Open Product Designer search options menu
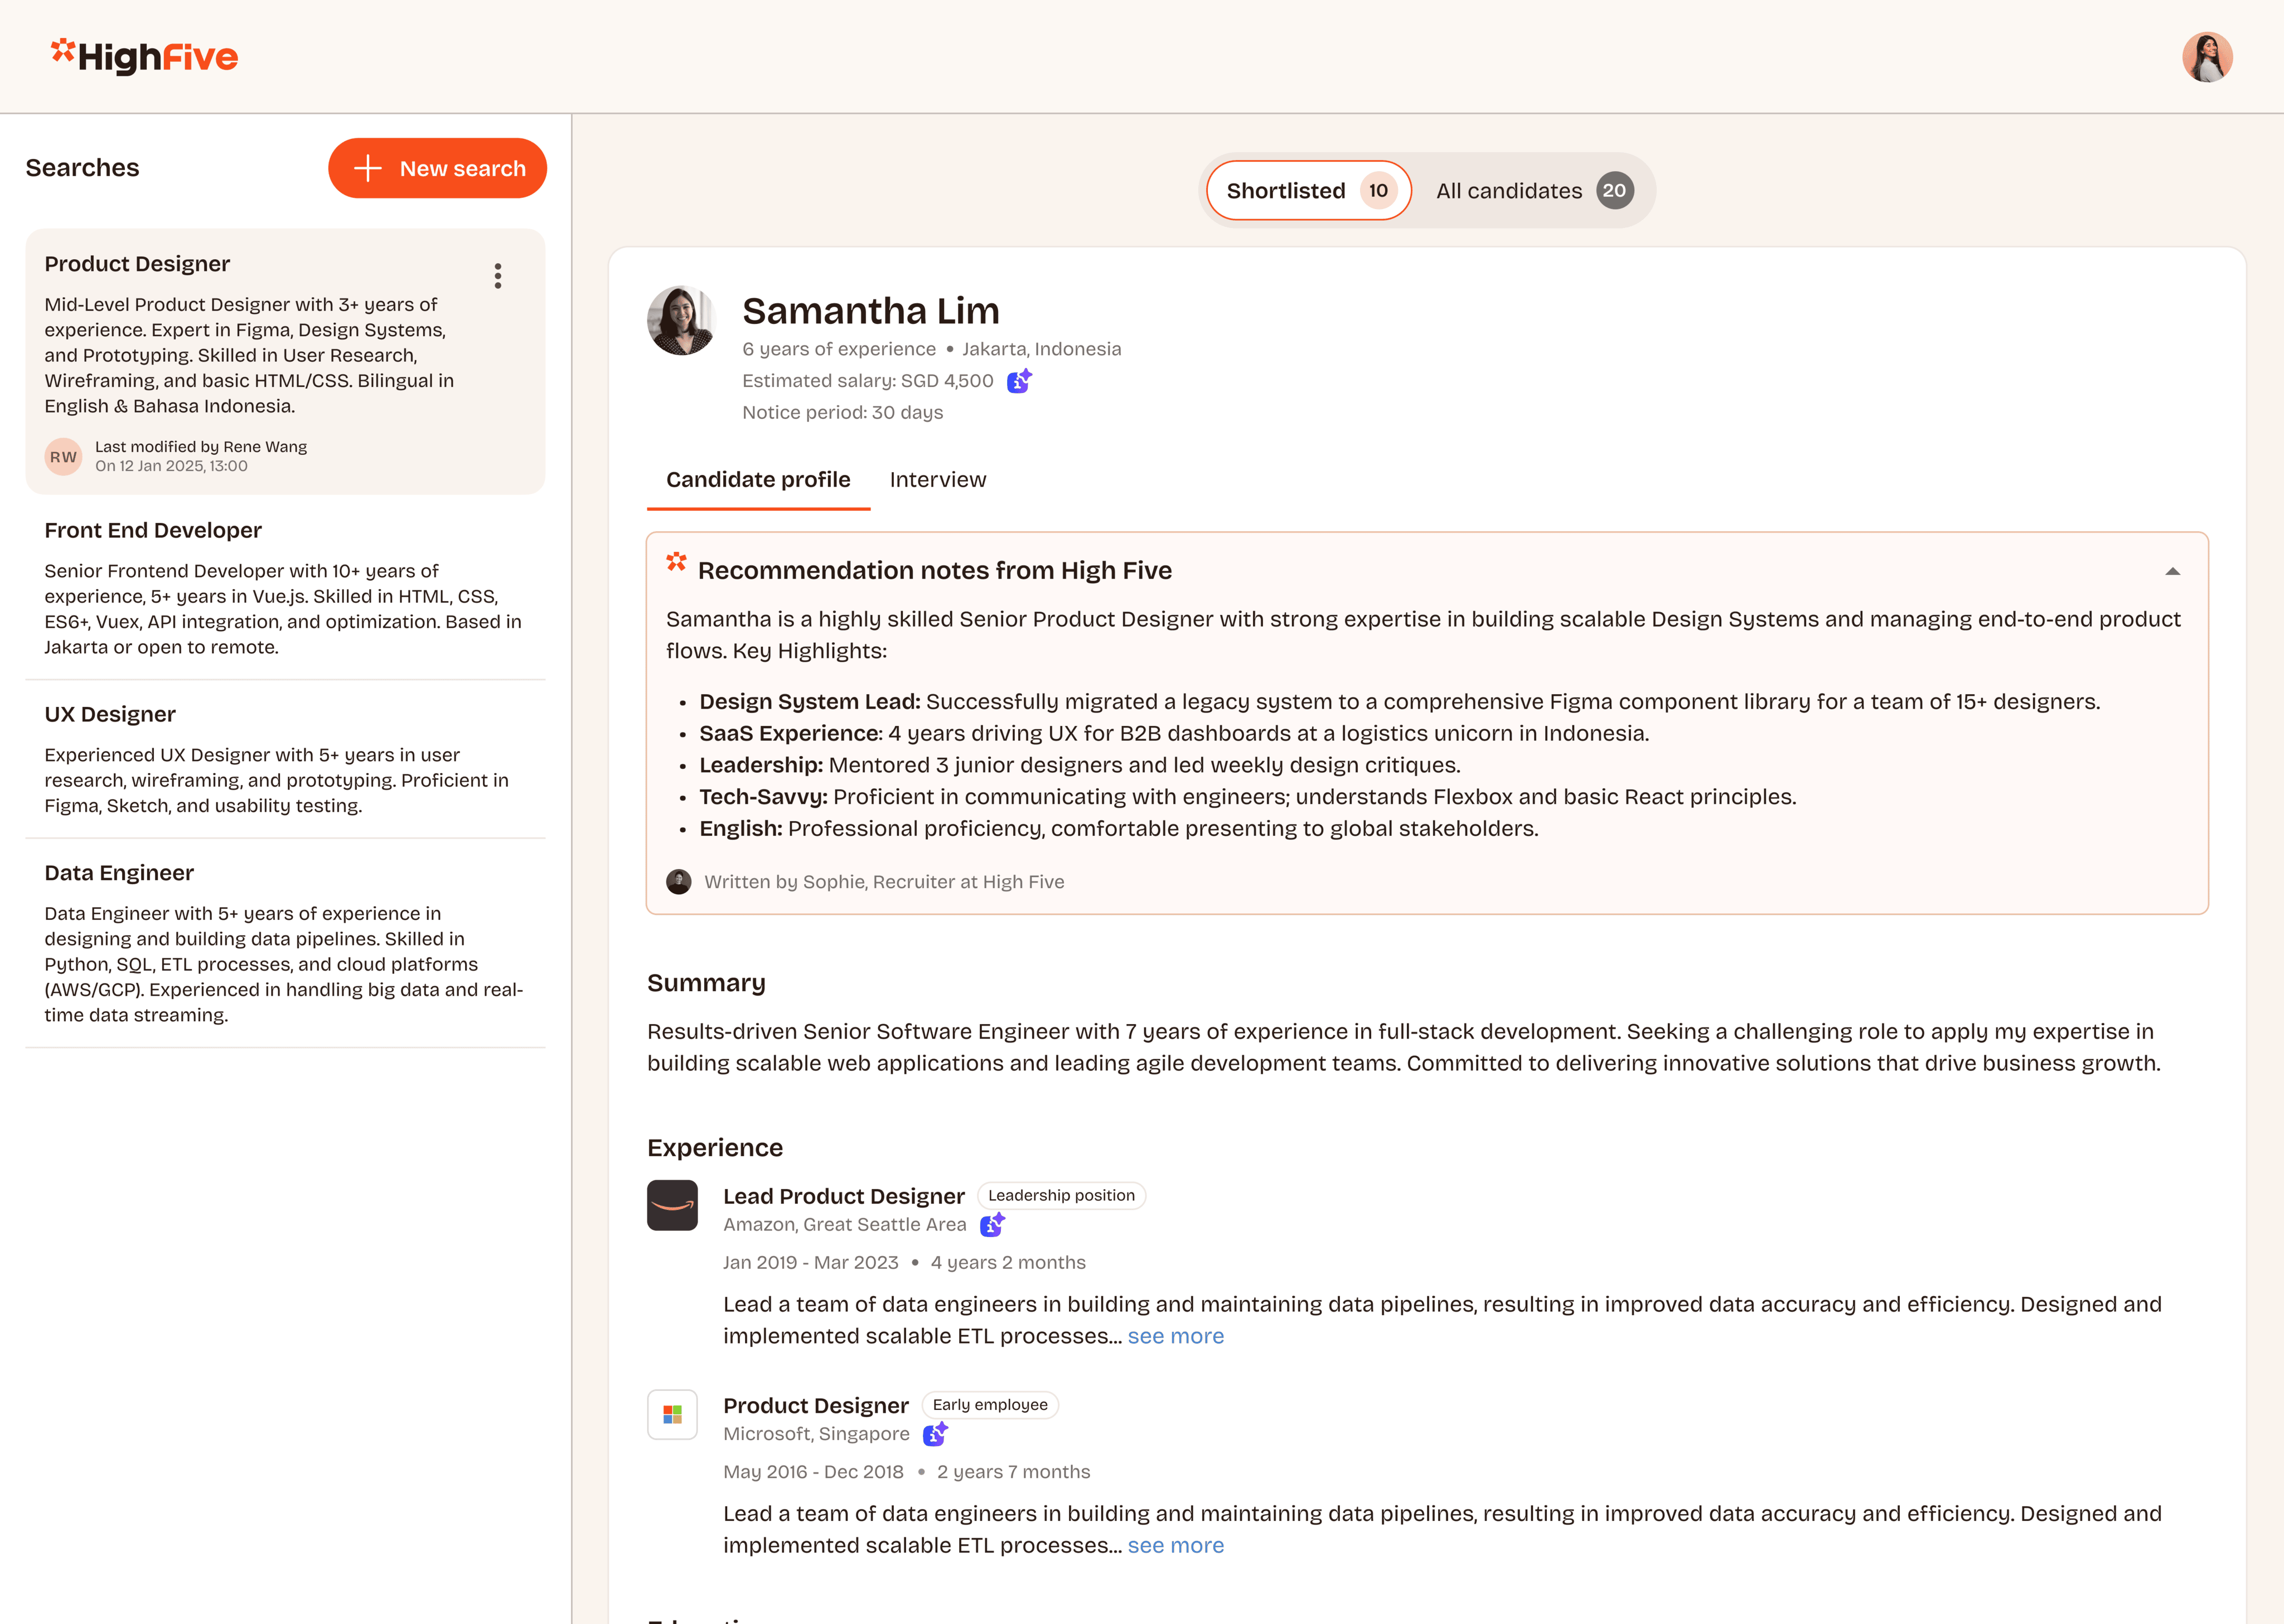This screenshot has width=2284, height=1624. click(x=498, y=276)
